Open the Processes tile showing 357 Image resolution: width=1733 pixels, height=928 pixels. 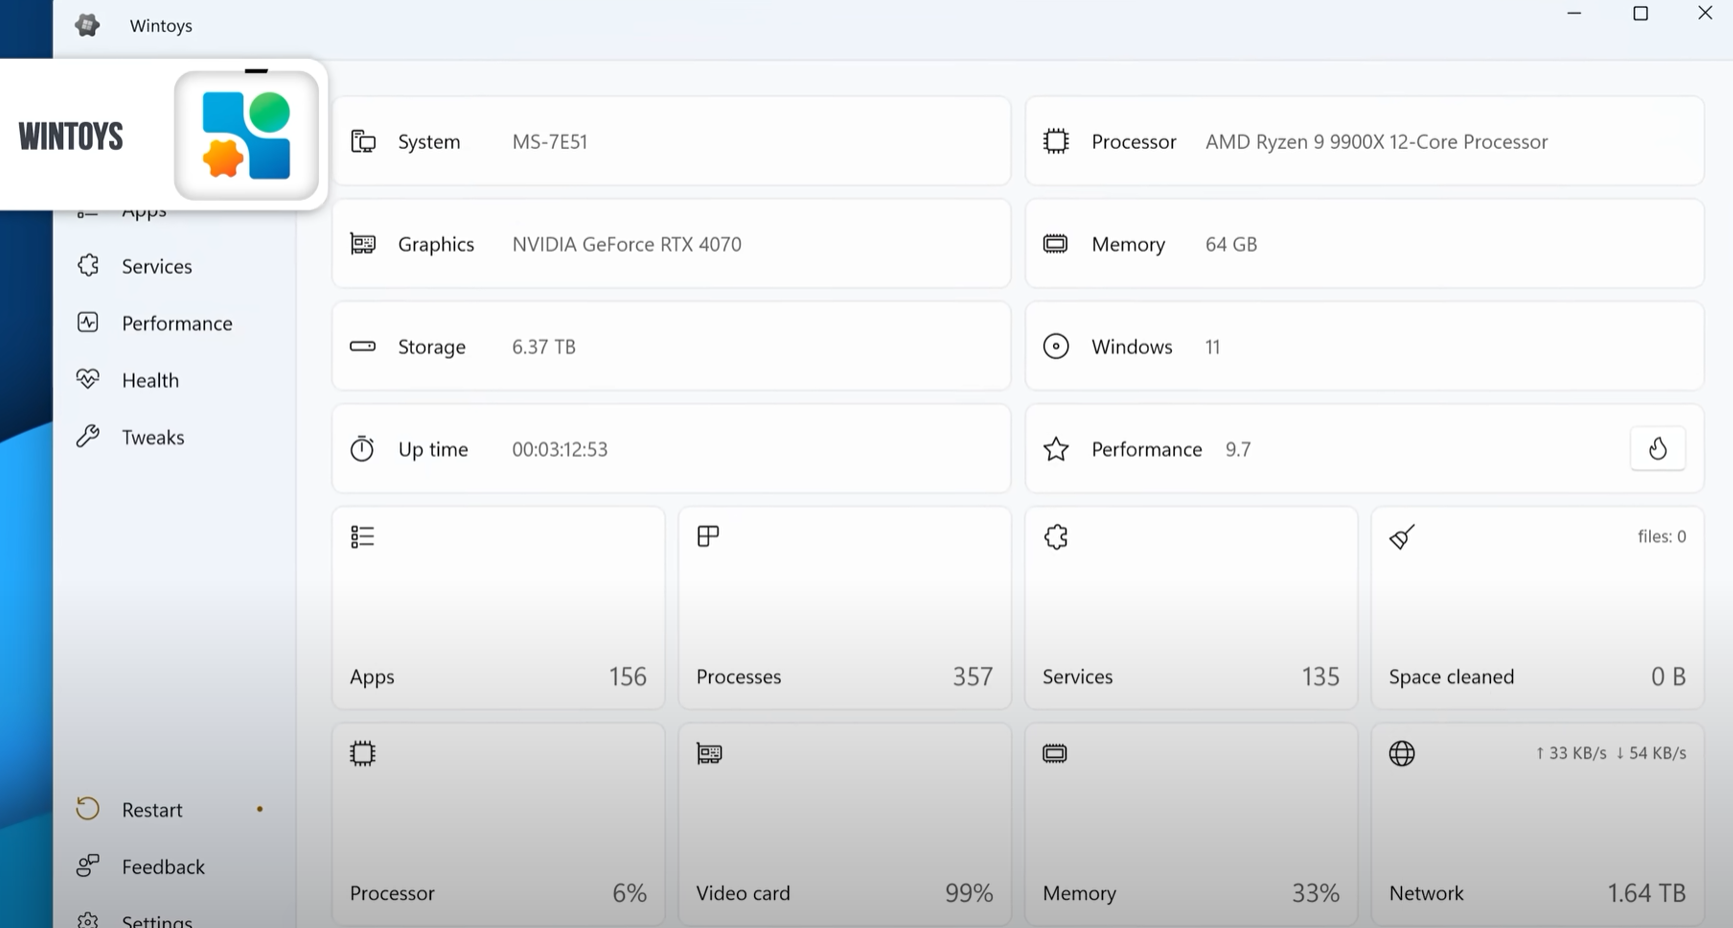click(844, 608)
